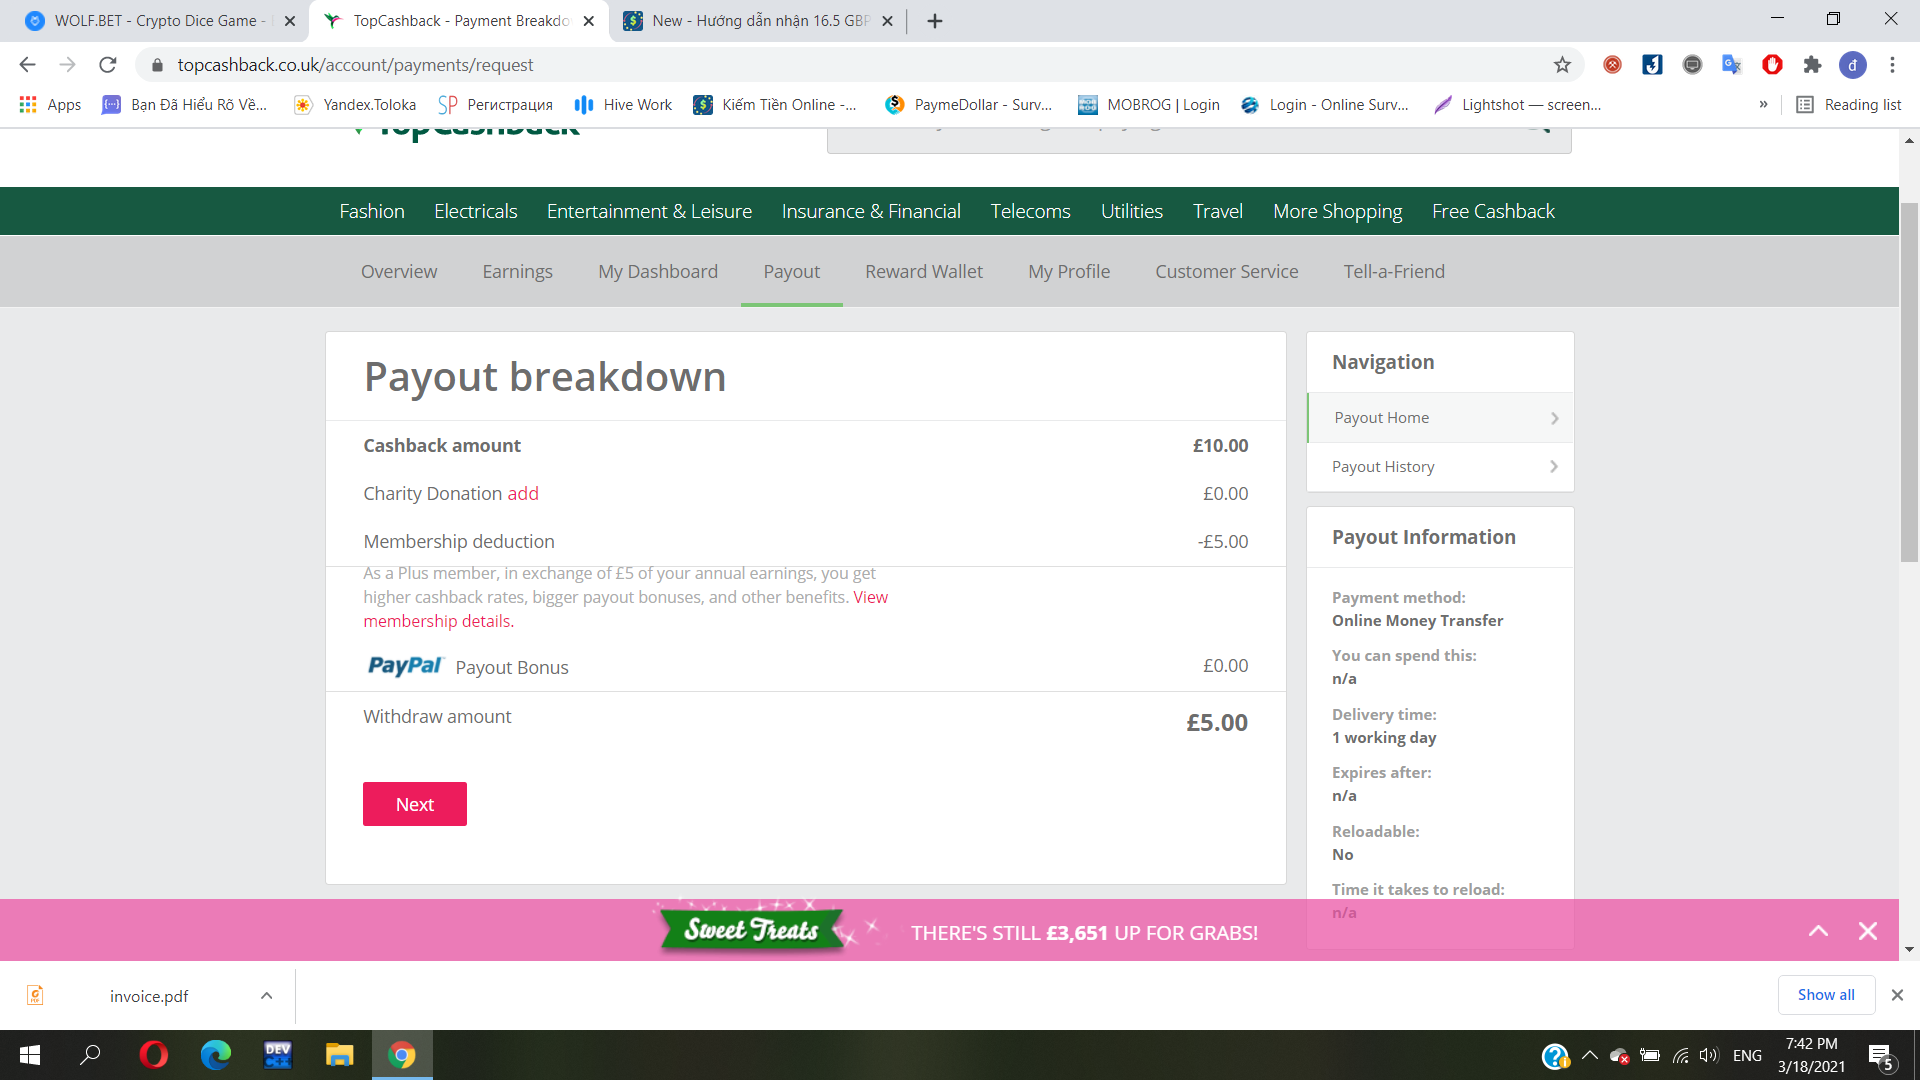
Task: Expand the hidden bookmarks overflow chevron
Action: [x=1763, y=105]
